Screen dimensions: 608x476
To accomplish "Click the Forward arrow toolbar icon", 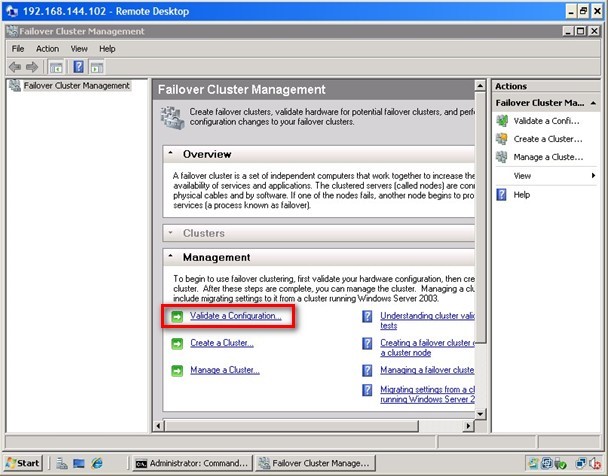I will [x=32, y=67].
